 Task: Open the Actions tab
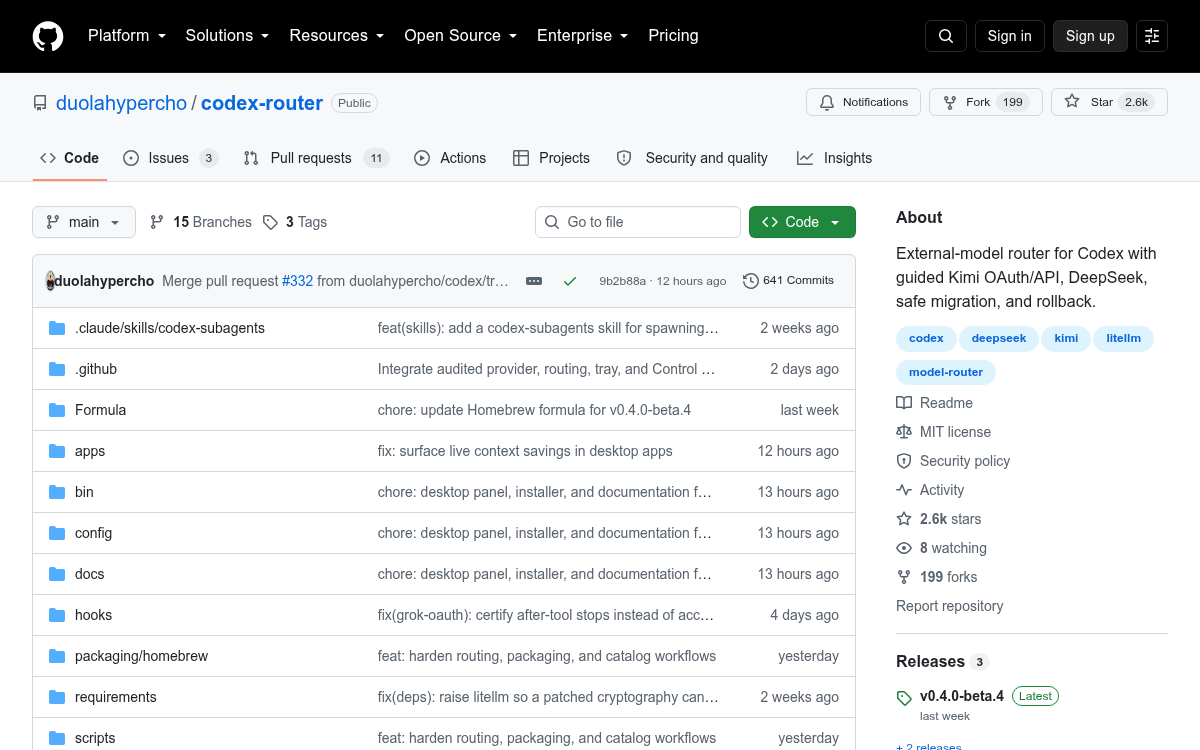click(450, 158)
